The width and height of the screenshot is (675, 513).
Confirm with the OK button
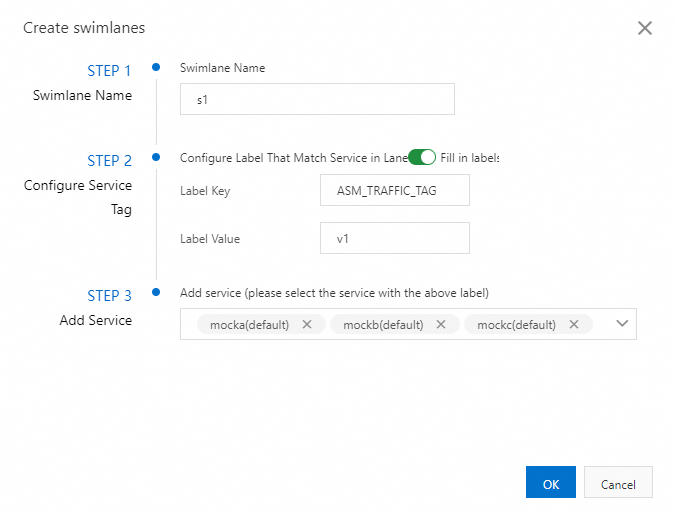point(550,483)
